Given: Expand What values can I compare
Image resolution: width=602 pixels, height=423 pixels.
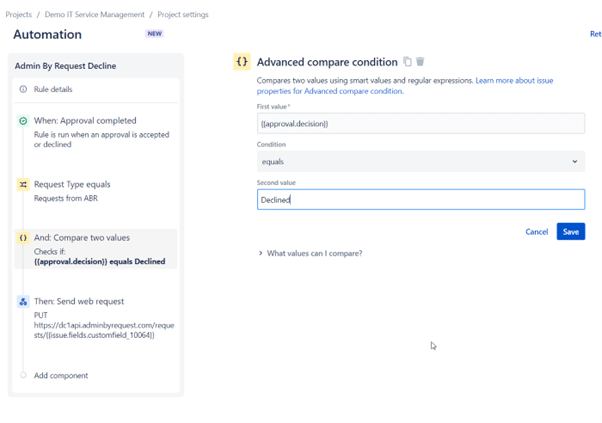Looking at the screenshot, I should click(x=310, y=253).
